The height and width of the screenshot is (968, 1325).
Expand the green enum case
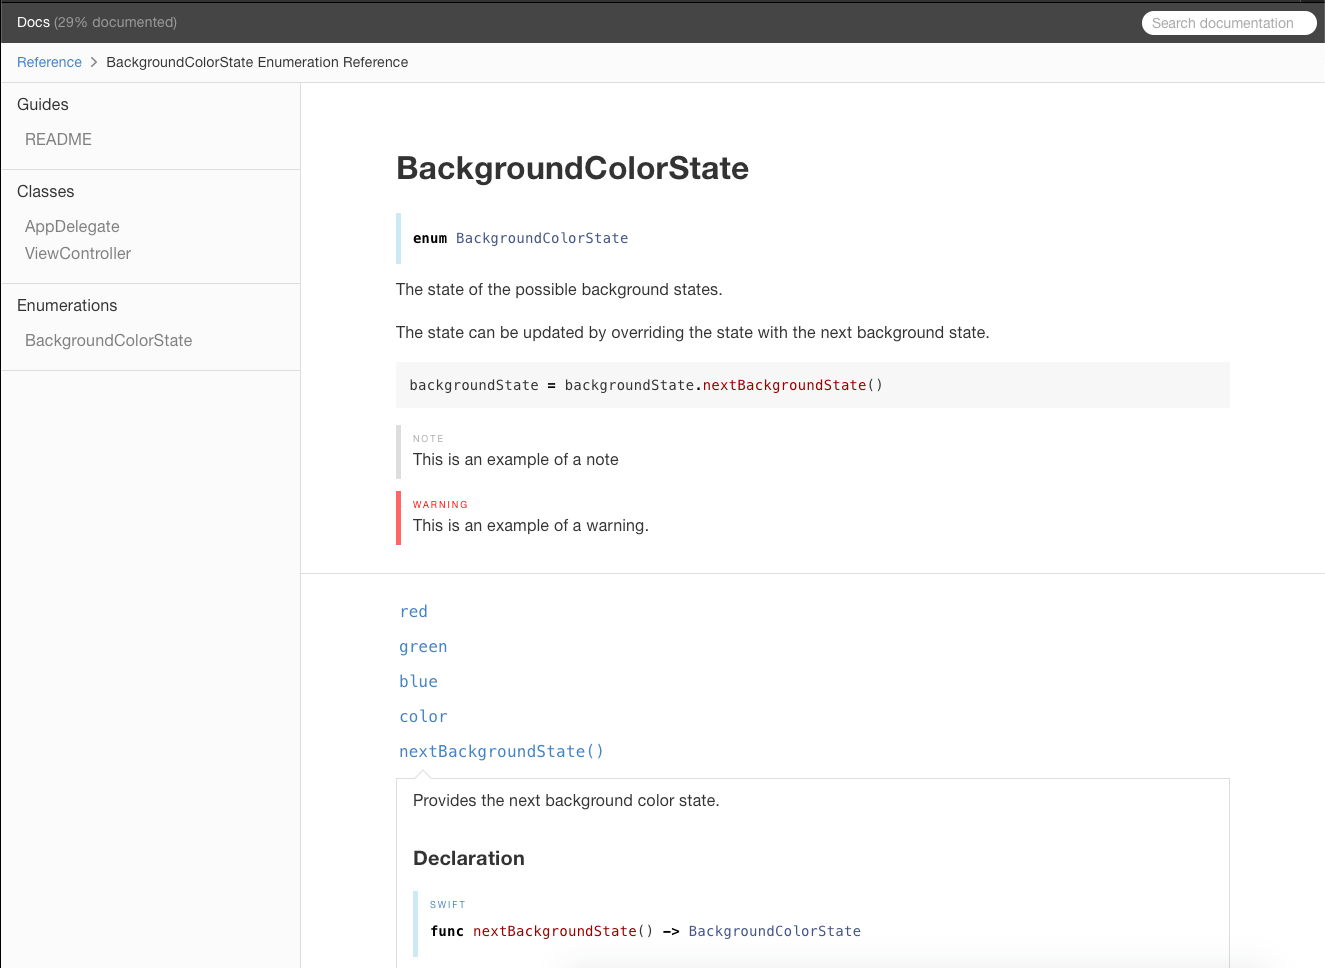pos(423,646)
